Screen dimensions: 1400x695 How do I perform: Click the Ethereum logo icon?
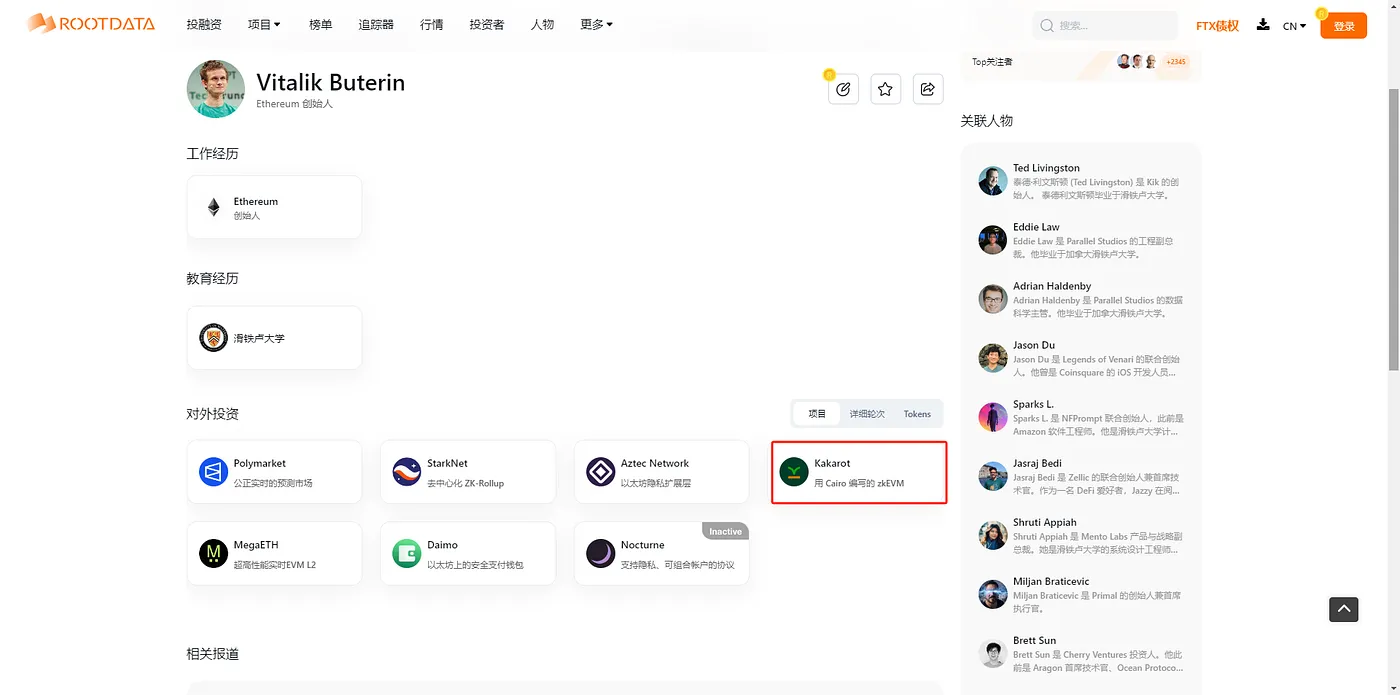point(213,207)
